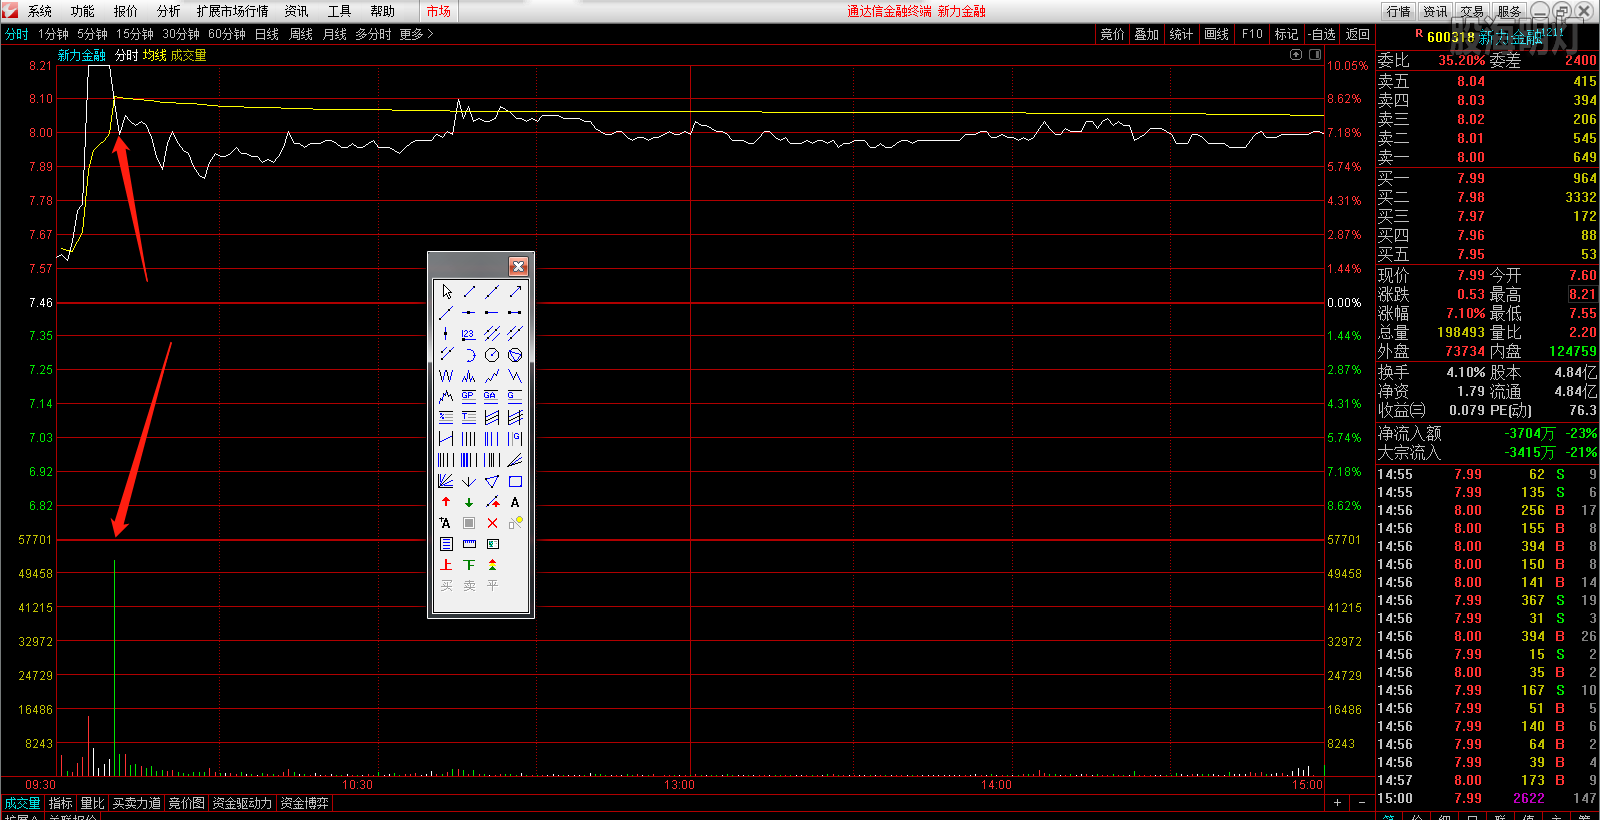The height and width of the screenshot is (820, 1600).
Task: Click the green 下 marker icon
Action: (469, 565)
